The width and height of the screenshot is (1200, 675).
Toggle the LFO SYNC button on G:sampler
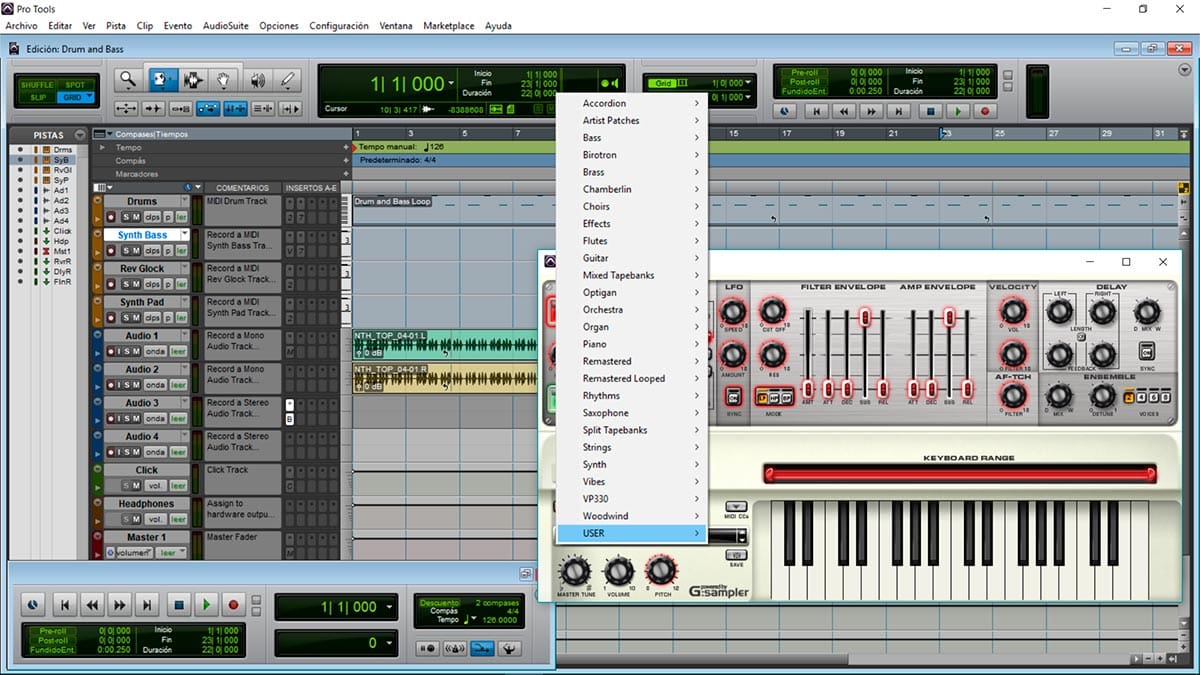pyautogui.click(x=734, y=396)
